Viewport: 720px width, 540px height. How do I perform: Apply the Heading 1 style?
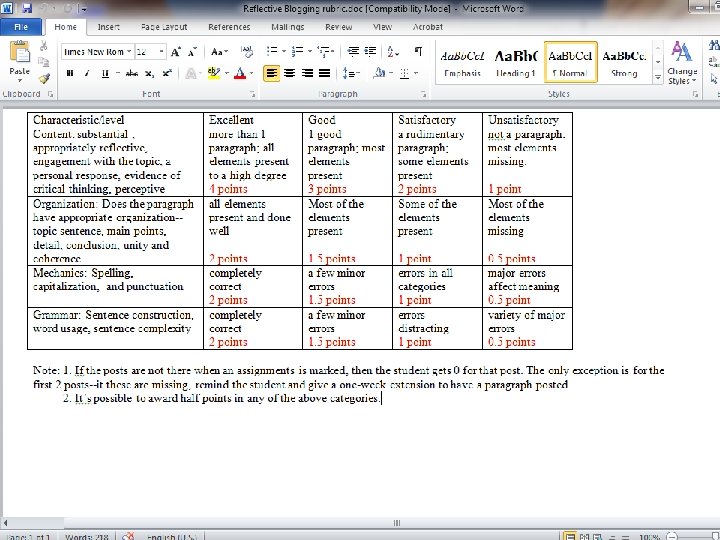pos(516,62)
